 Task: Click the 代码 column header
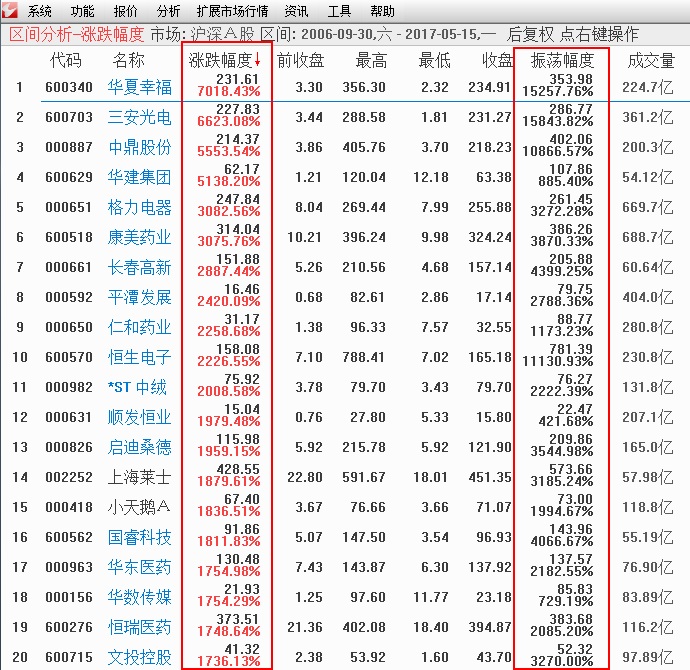(x=66, y=61)
